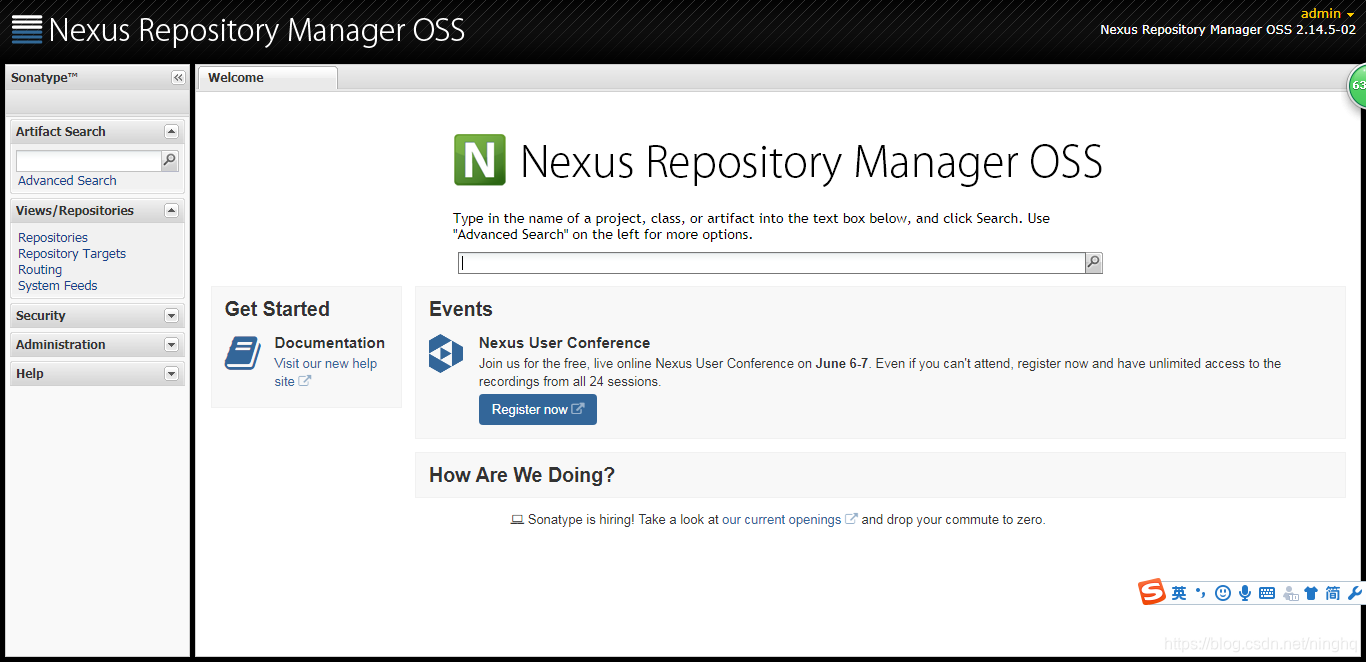
Task: Click the green status circle badge
Action: coord(1357,86)
